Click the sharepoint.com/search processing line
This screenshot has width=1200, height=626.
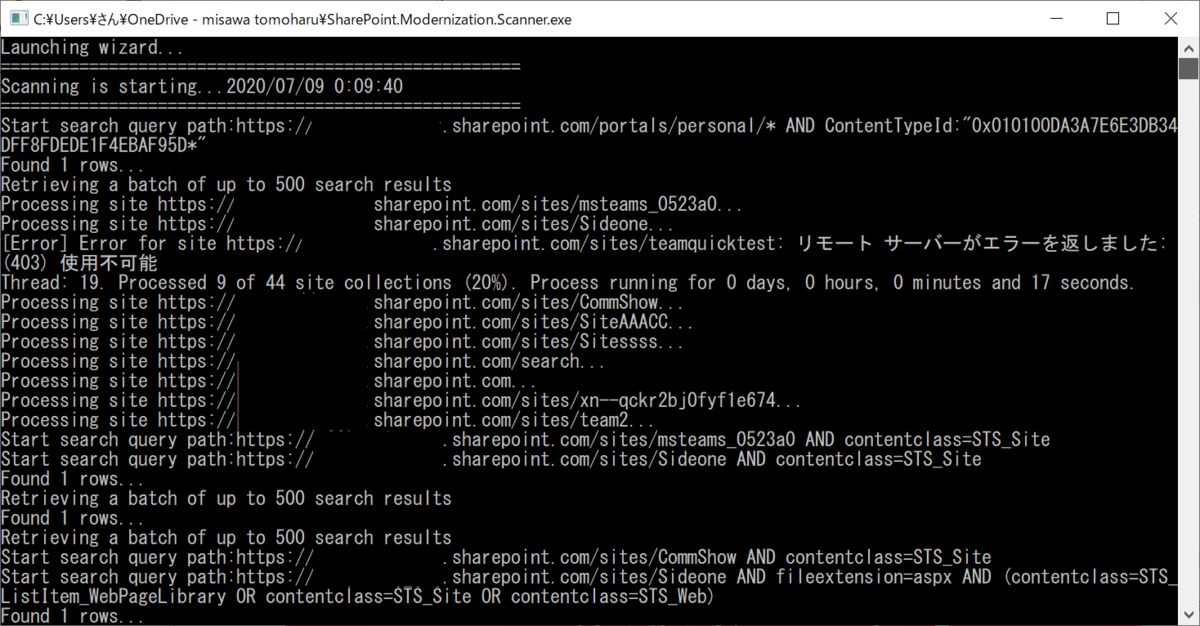point(303,361)
